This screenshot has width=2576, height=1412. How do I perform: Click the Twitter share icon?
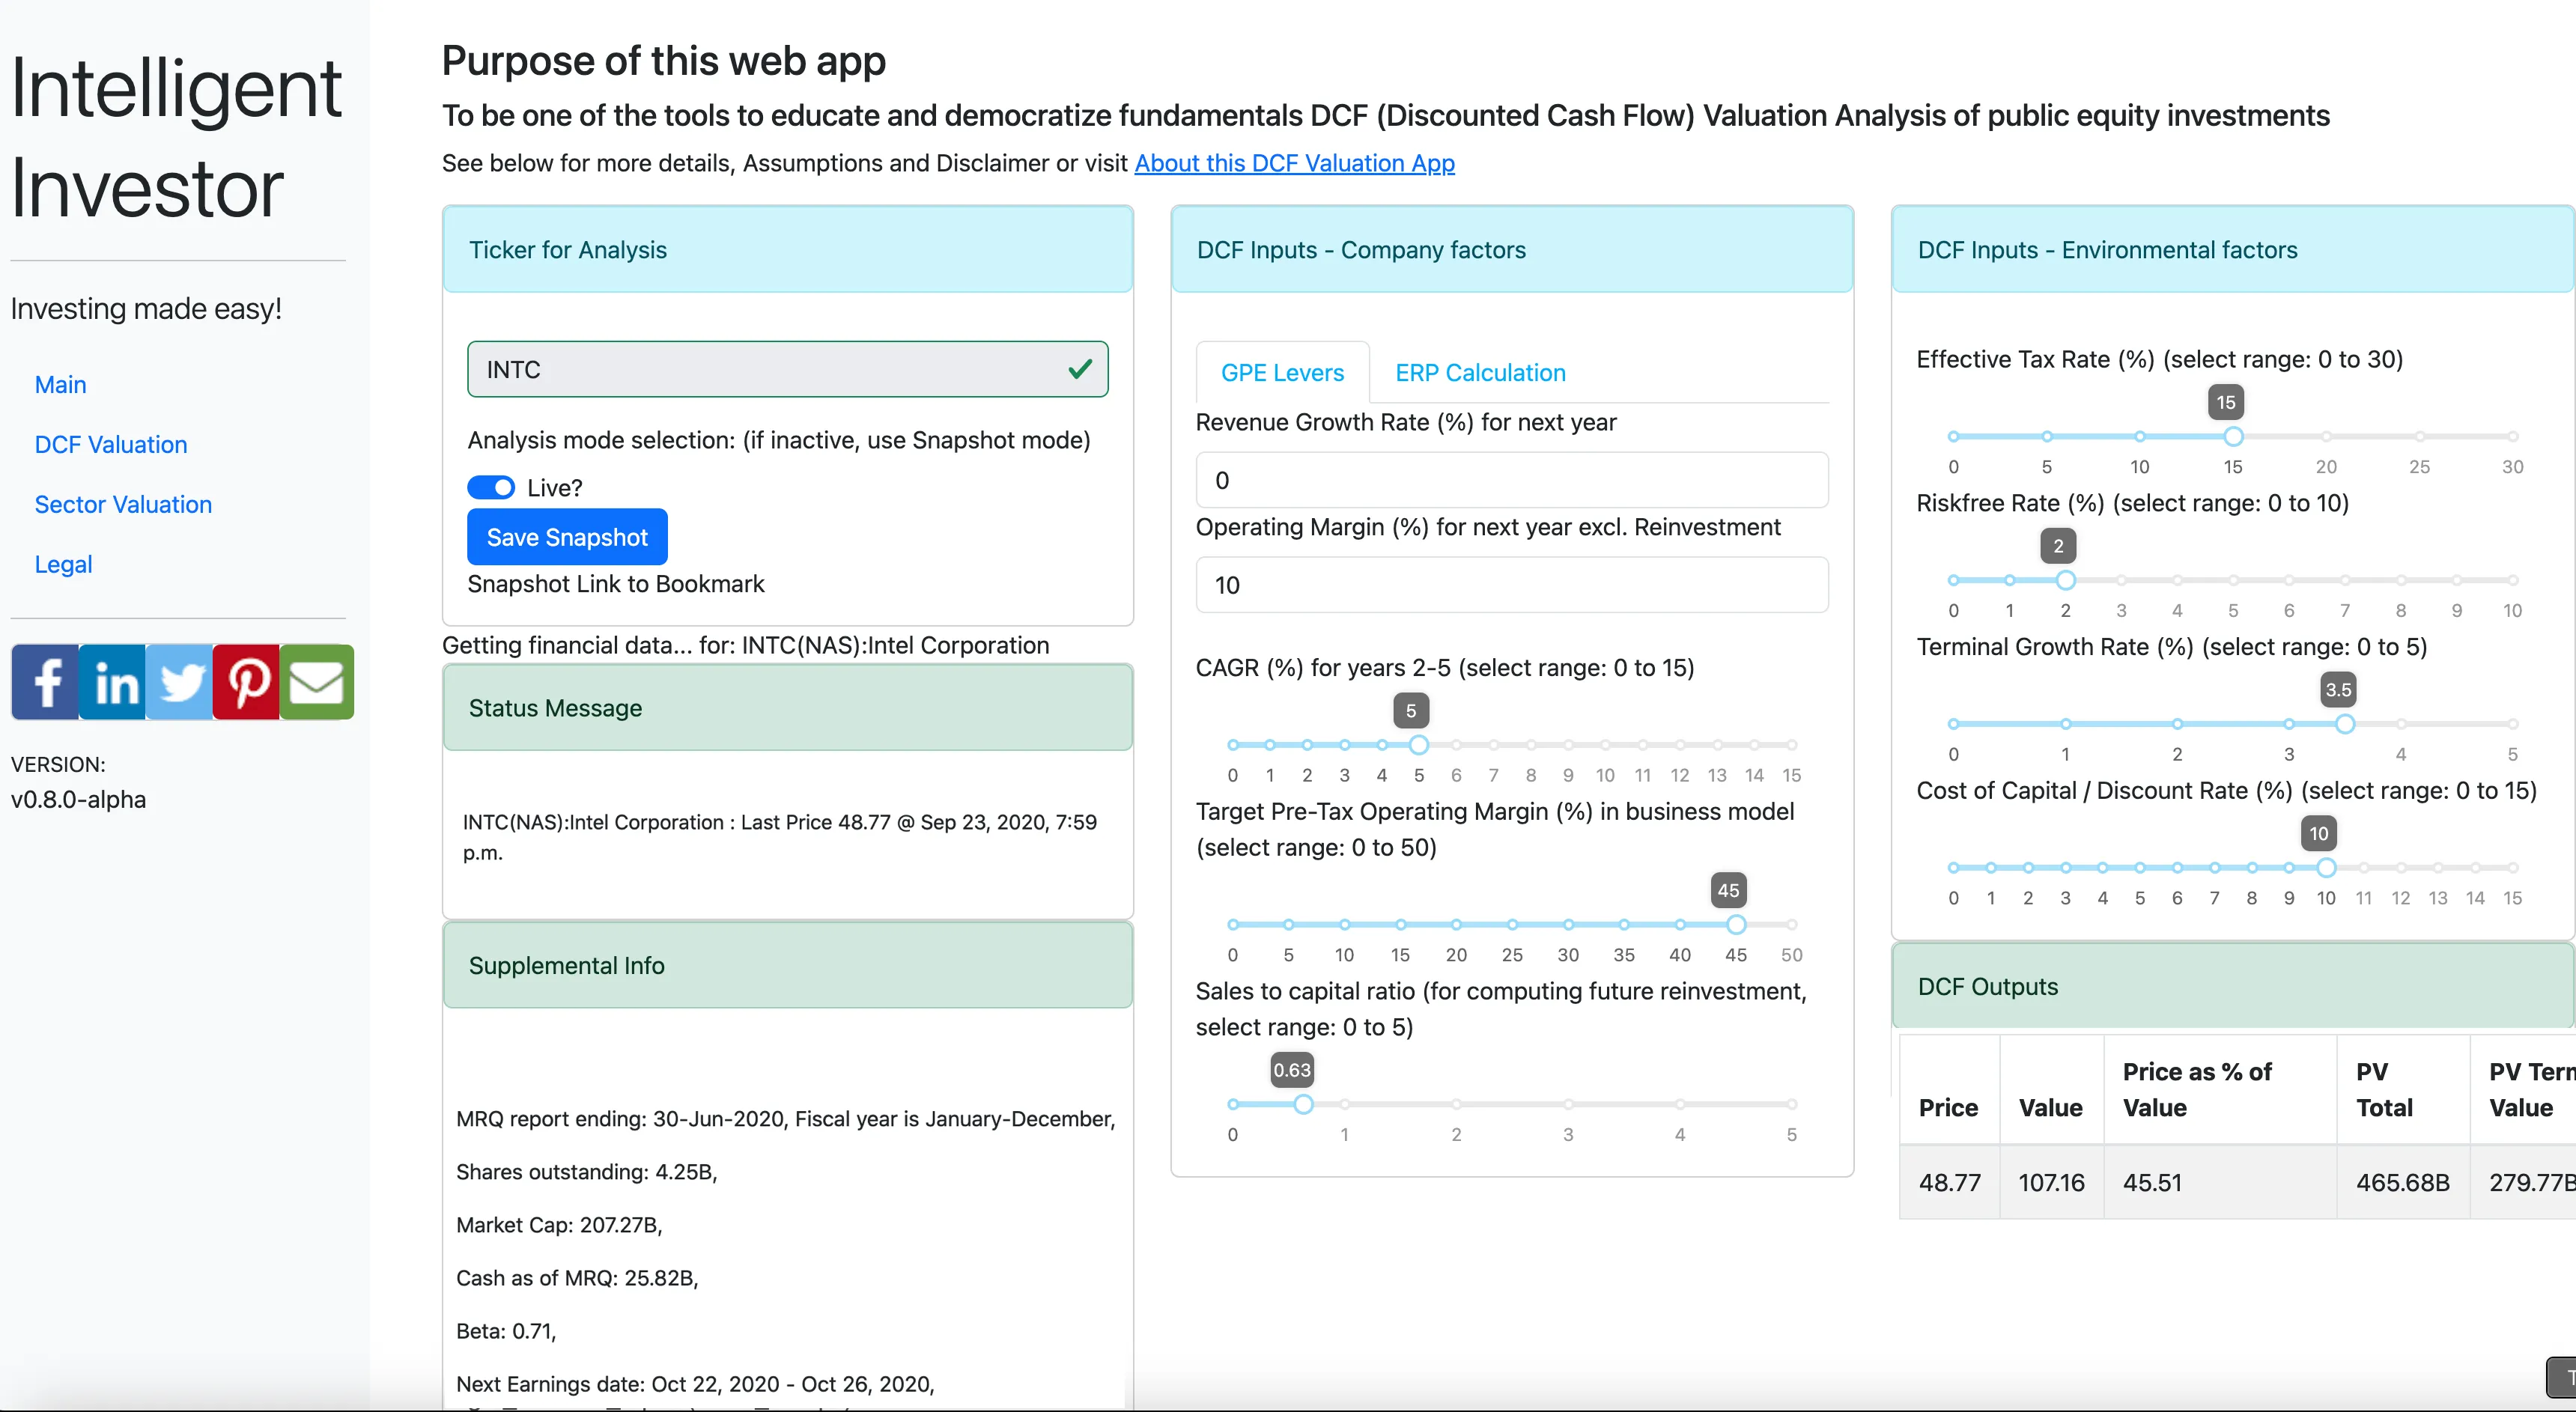coord(180,682)
